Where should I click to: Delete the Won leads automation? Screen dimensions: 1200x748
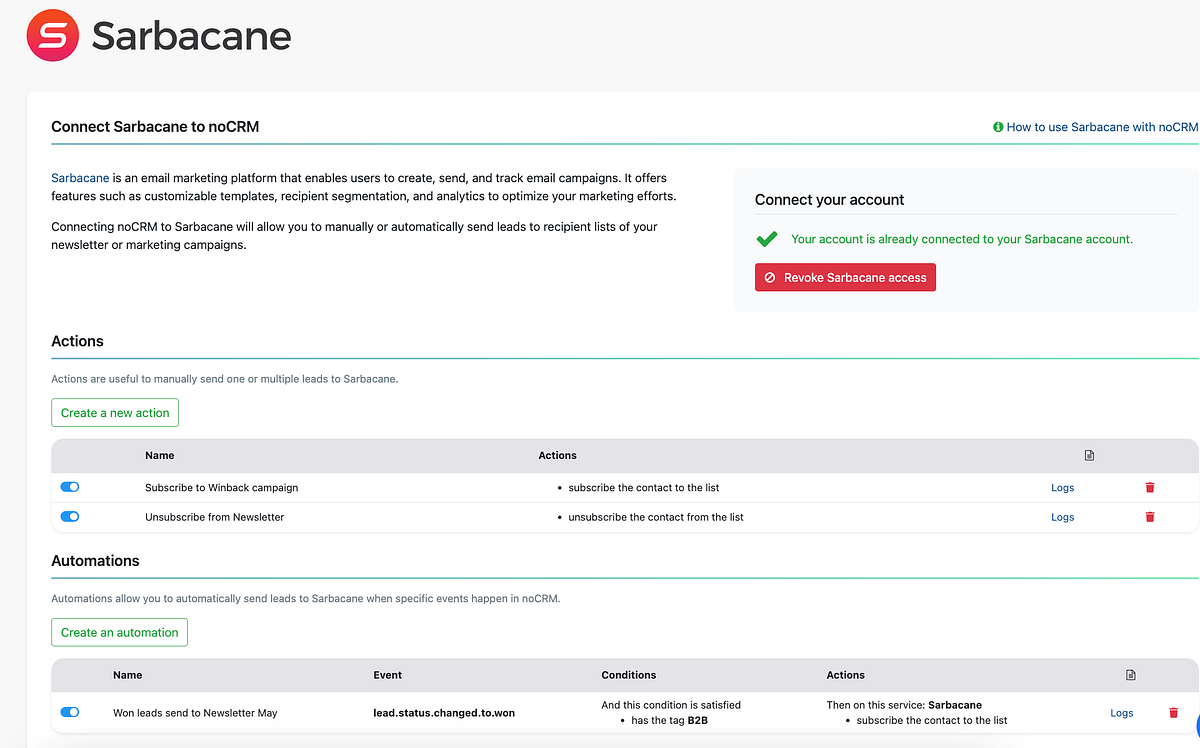tap(1174, 713)
